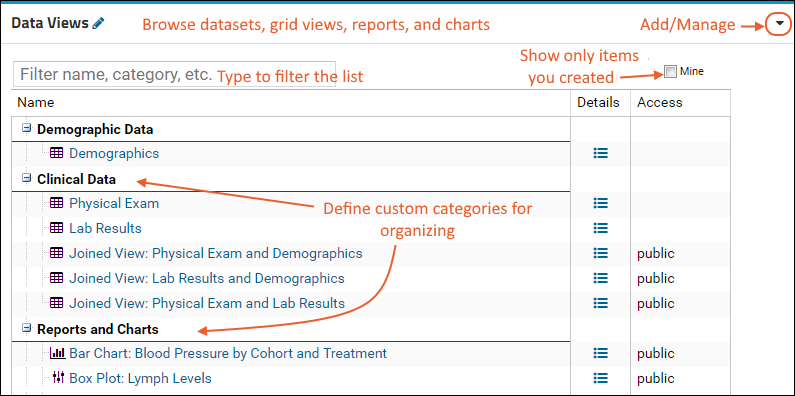Open details icon for Demographics row
This screenshot has height=396, width=795.
pos(600,153)
